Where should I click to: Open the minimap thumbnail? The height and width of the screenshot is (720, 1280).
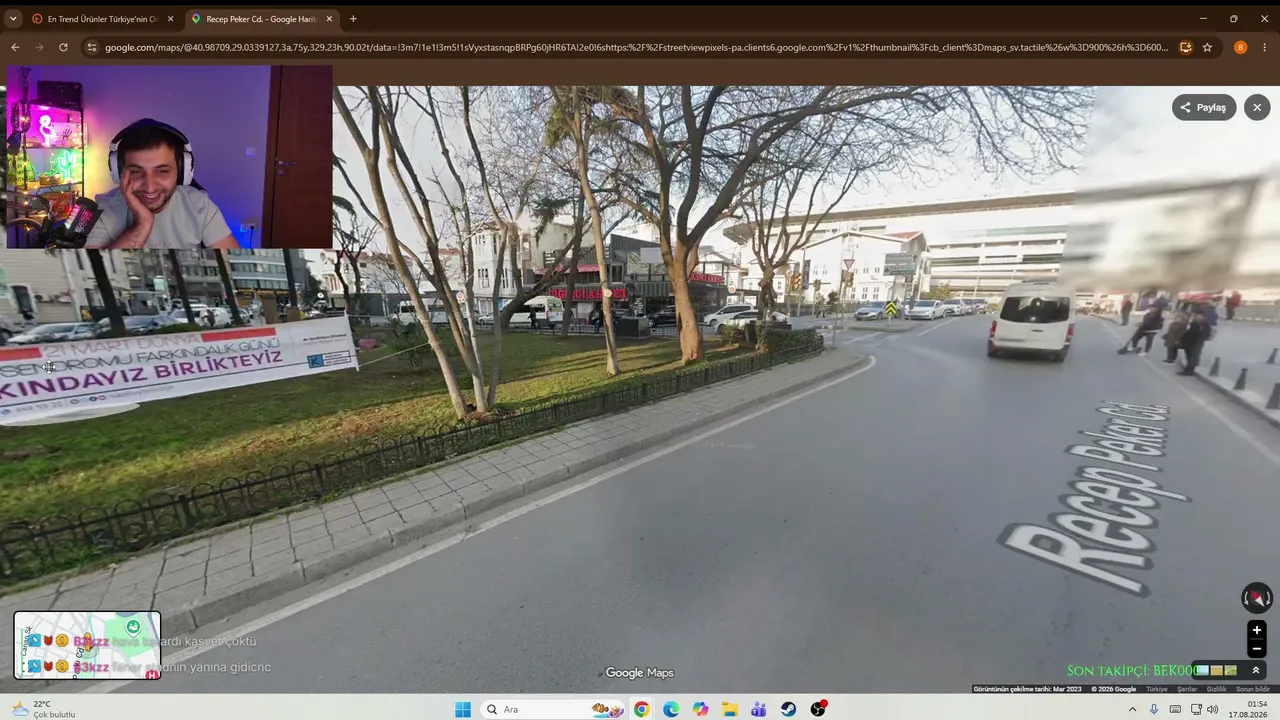coord(87,645)
